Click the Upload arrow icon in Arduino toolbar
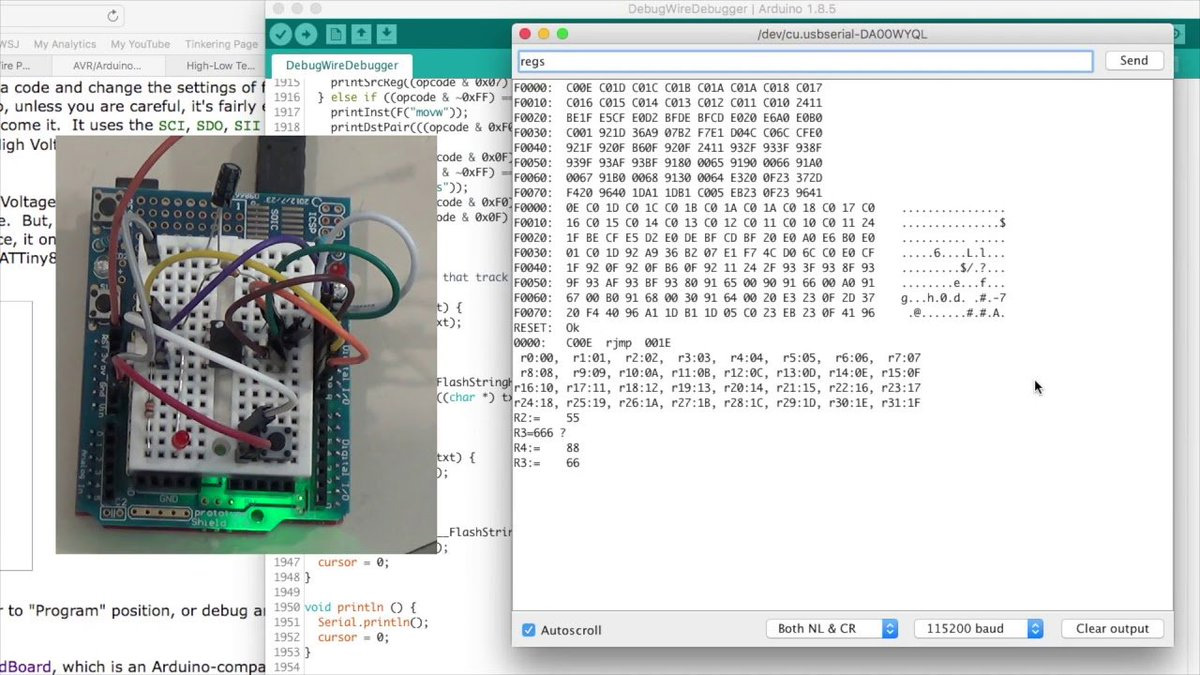The image size is (1200, 675). [x=305, y=35]
